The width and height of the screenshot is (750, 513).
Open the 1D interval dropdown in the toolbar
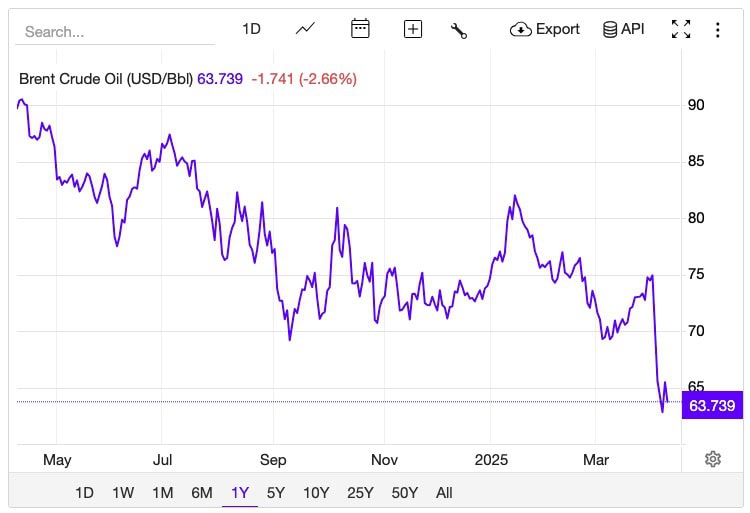[251, 29]
